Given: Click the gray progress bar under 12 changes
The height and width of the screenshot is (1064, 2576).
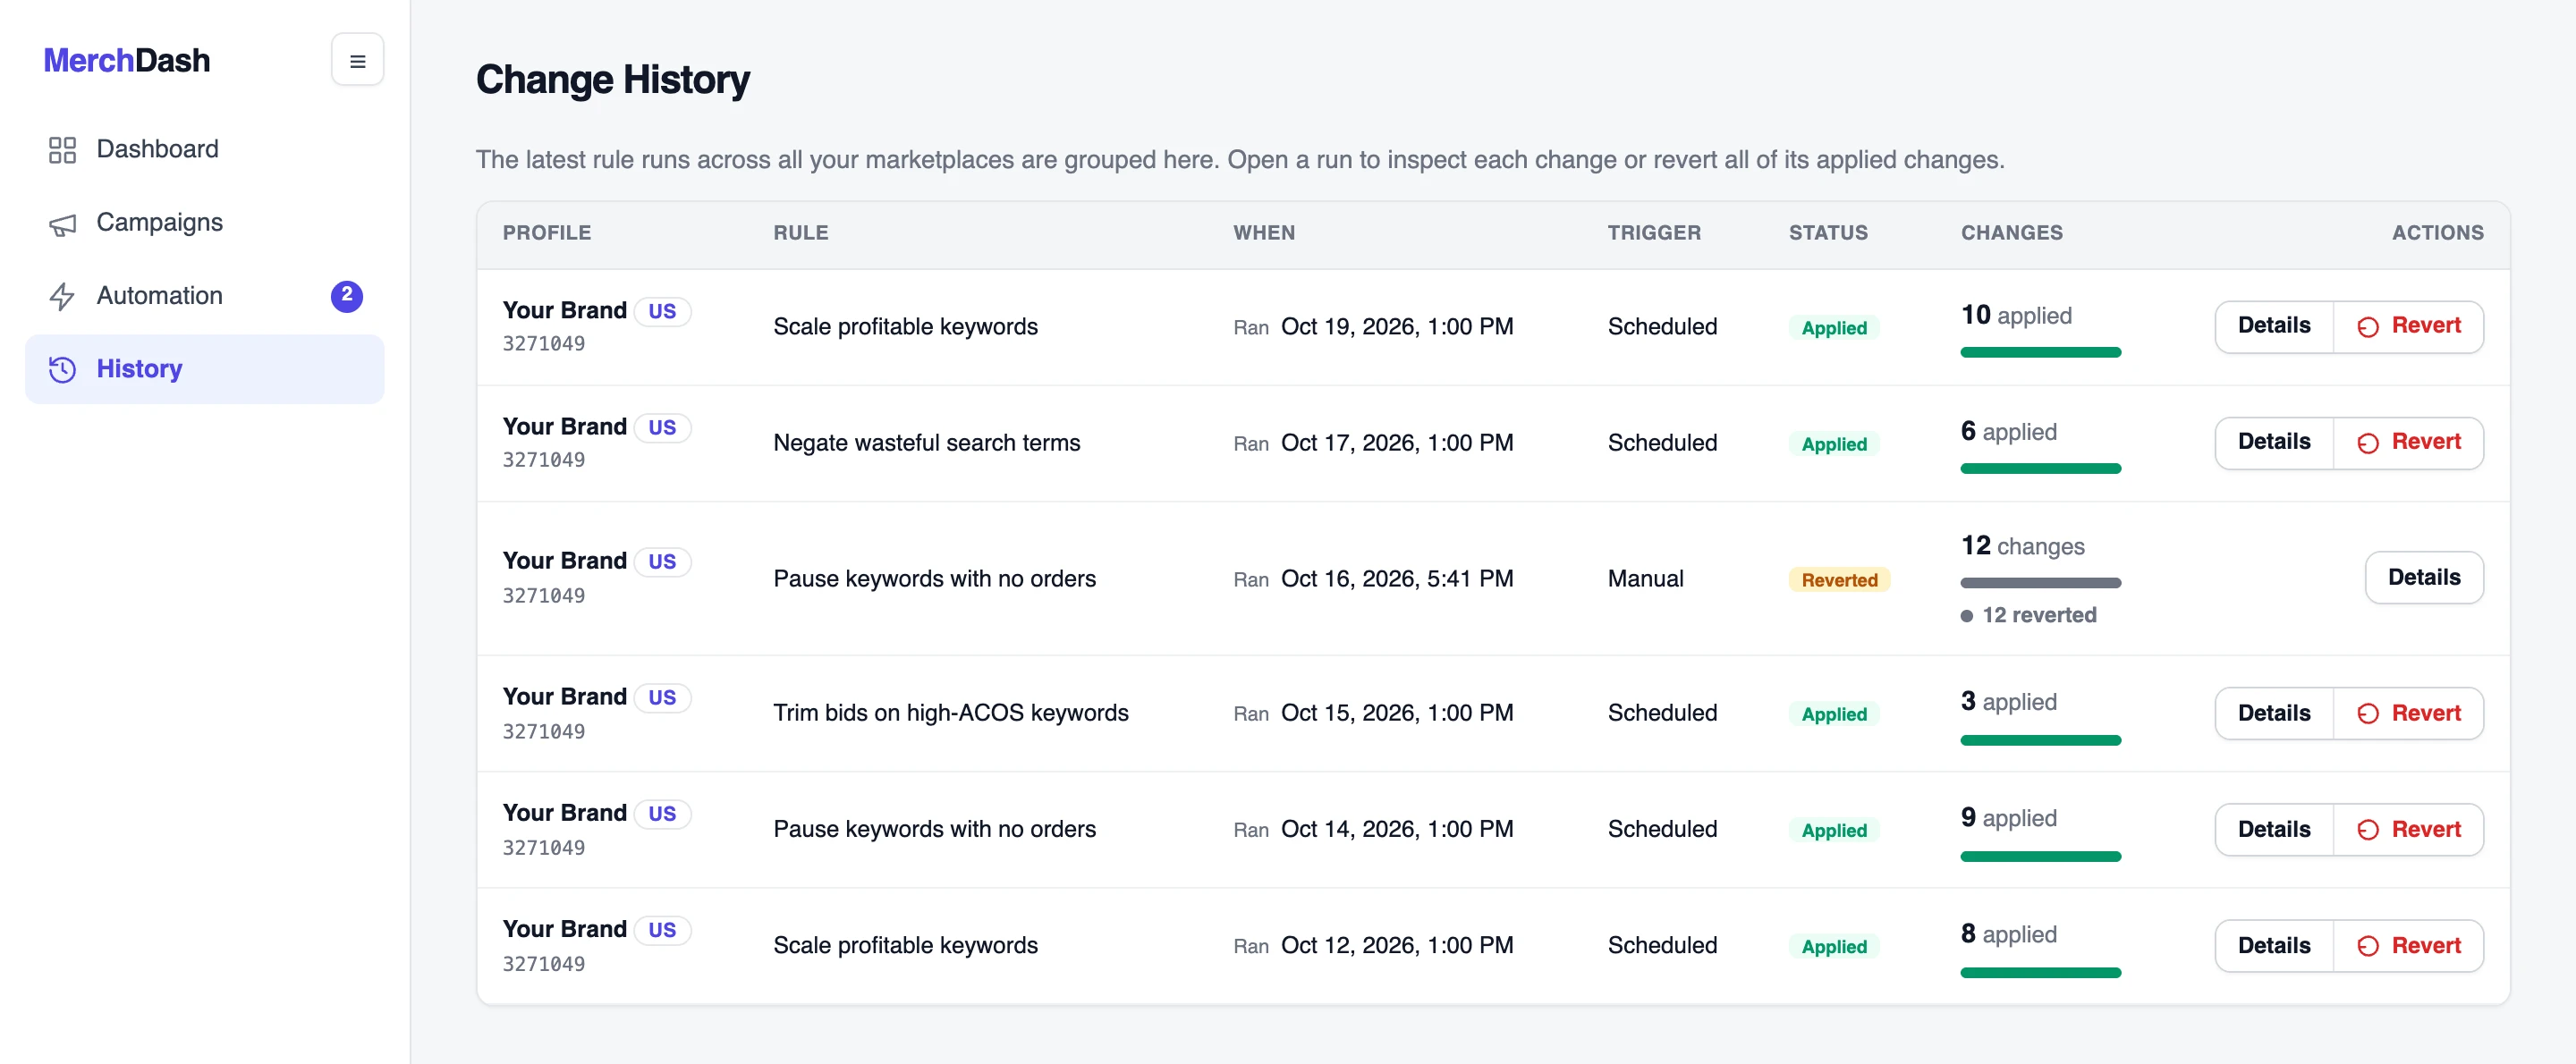Looking at the screenshot, I should [2040, 582].
